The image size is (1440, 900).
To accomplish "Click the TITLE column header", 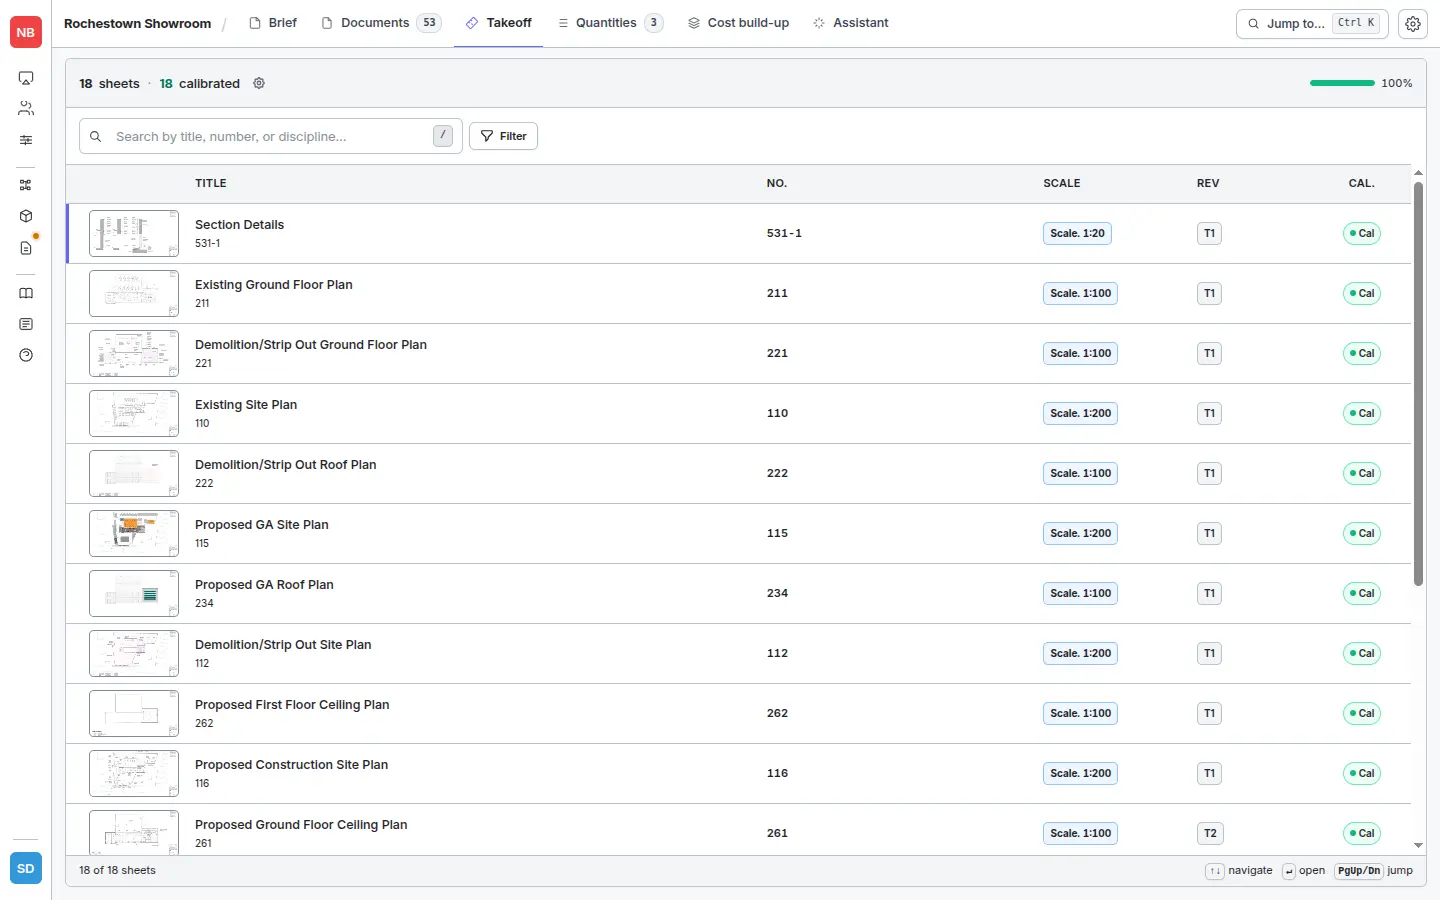I will click(x=211, y=183).
